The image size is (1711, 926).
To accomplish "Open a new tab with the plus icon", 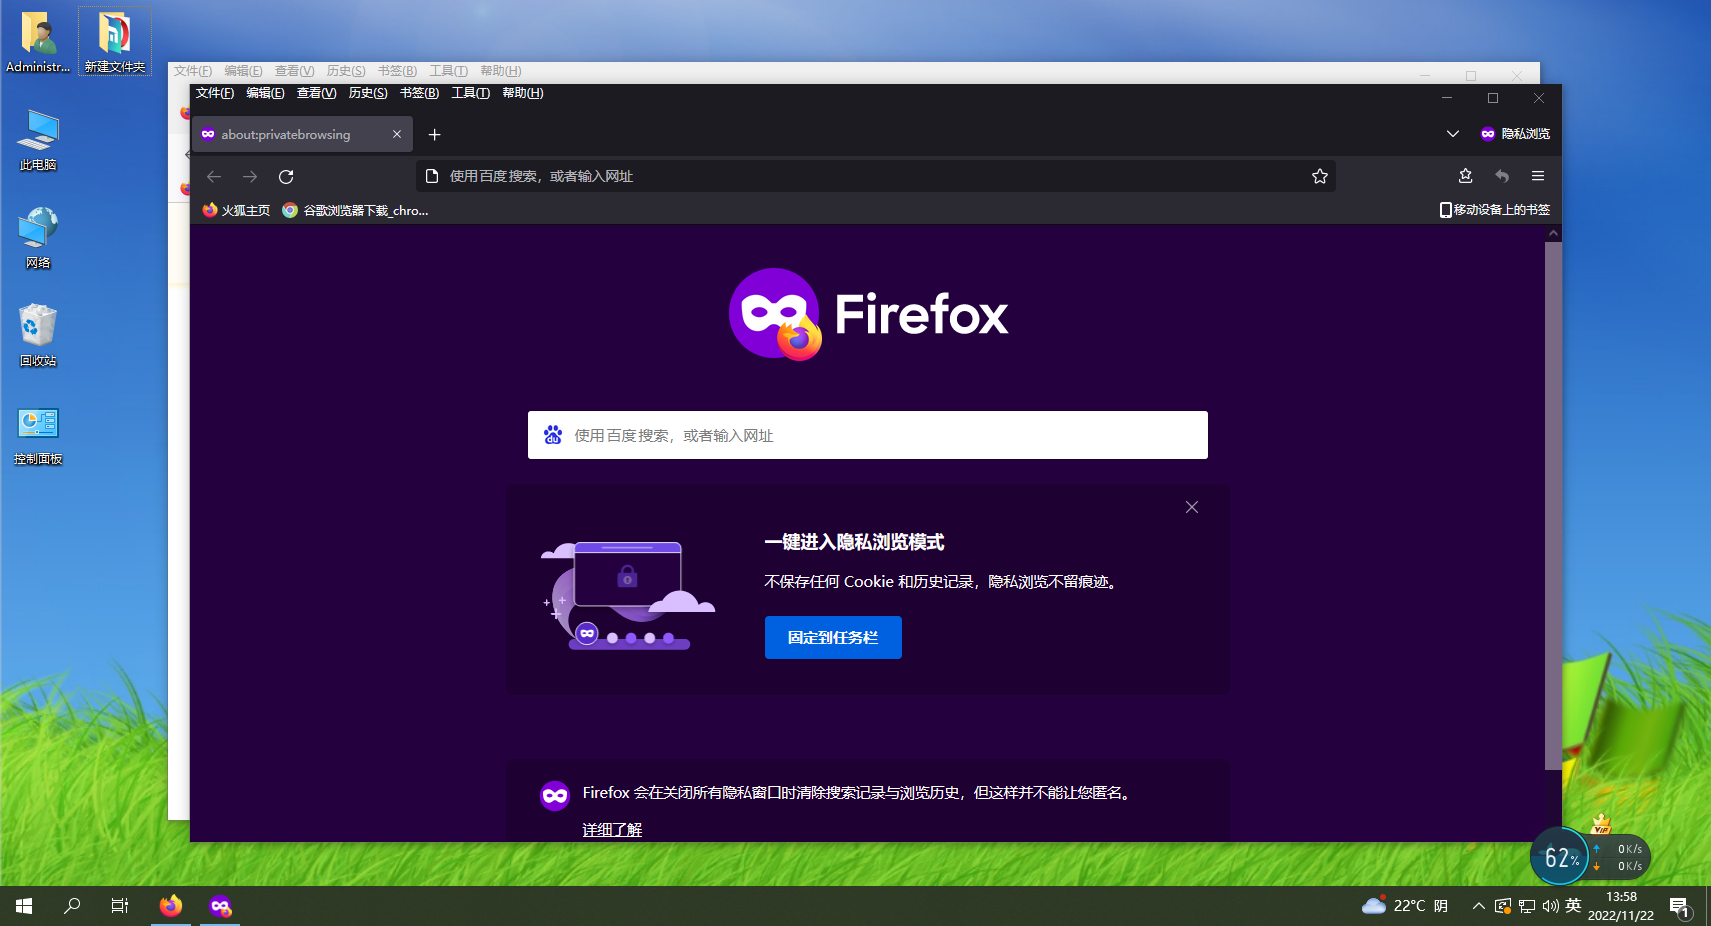I will (x=434, y=135).
